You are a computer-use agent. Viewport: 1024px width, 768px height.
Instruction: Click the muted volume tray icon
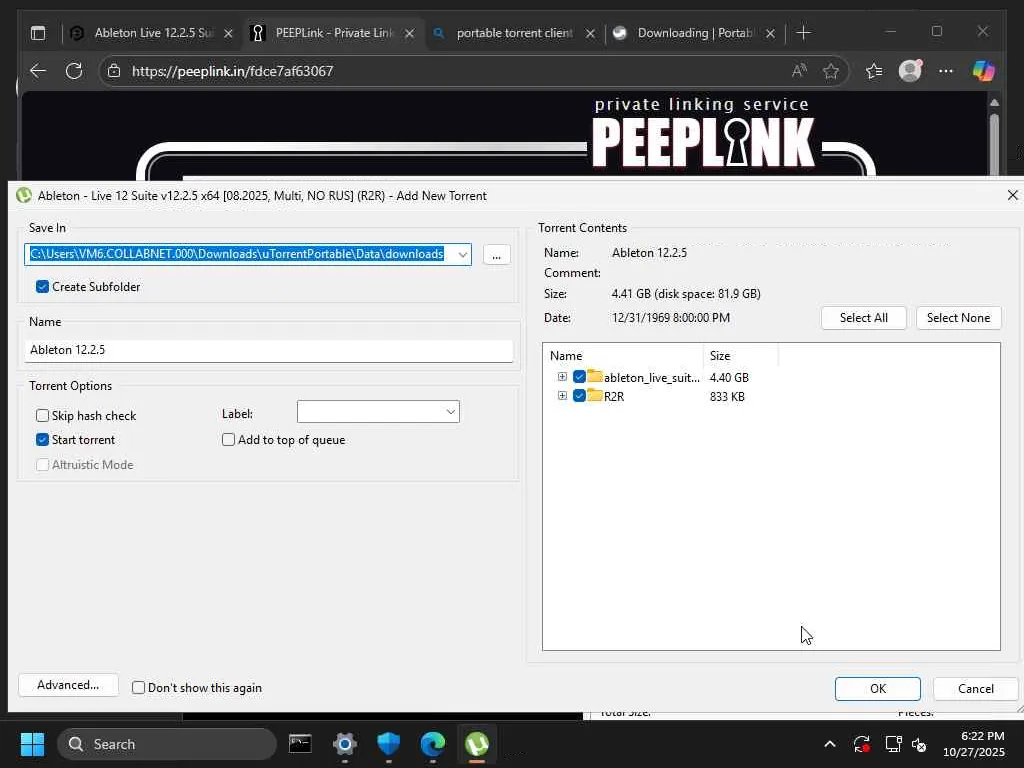919,744
